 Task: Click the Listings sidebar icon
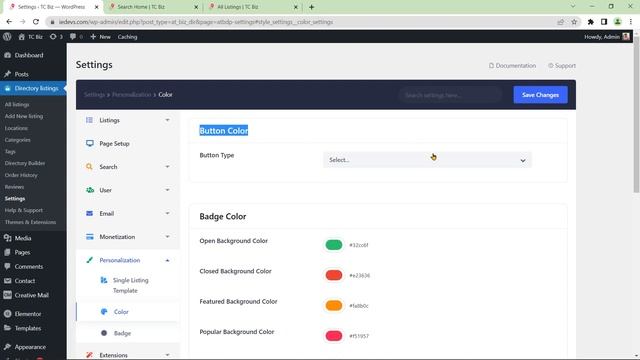(x=89, y=120)
